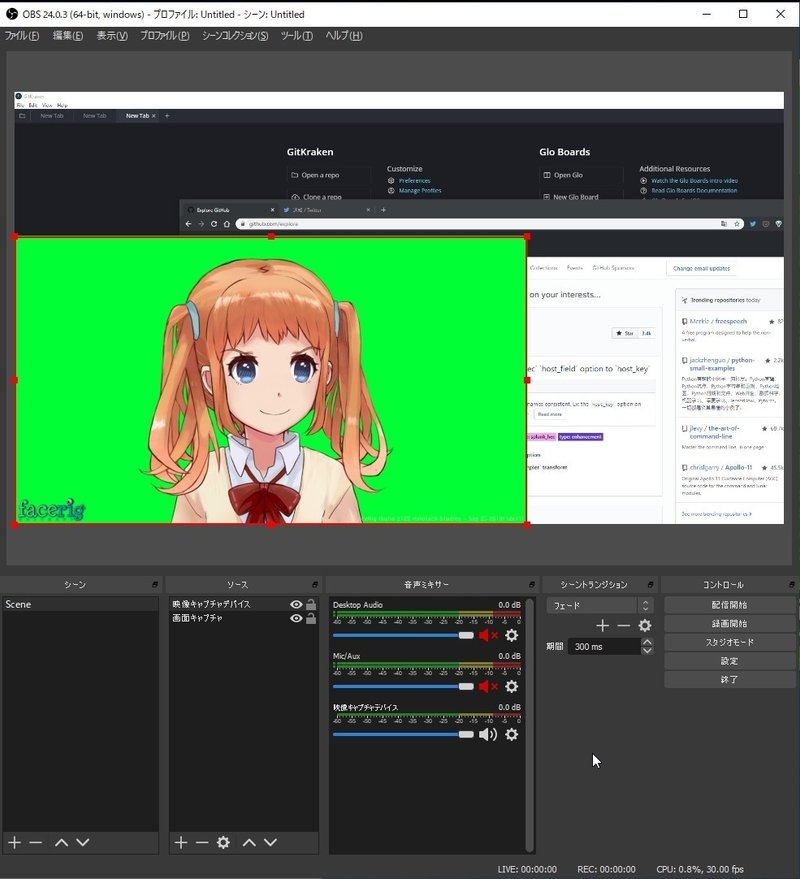Remove selected source with minus icon
The height and width of the screenshot is (879, 800).
tap(202, 842)
